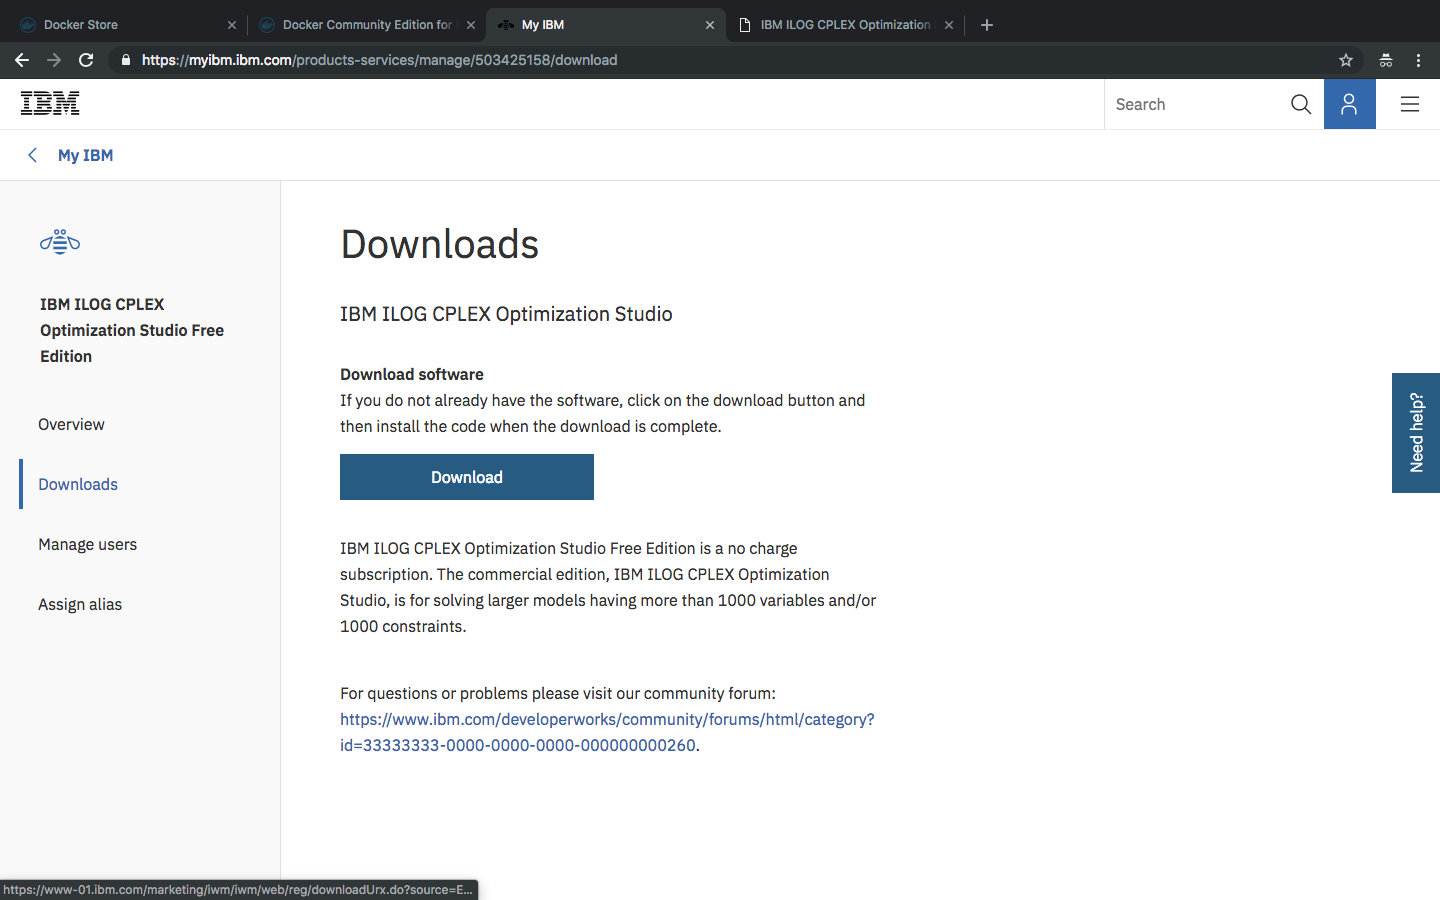Image resolution: width=1440 pixels, height=900 pixels.
Task: Switch to IBM ILOG CPLEX Optimization tab
Action: tap(845, 25)
